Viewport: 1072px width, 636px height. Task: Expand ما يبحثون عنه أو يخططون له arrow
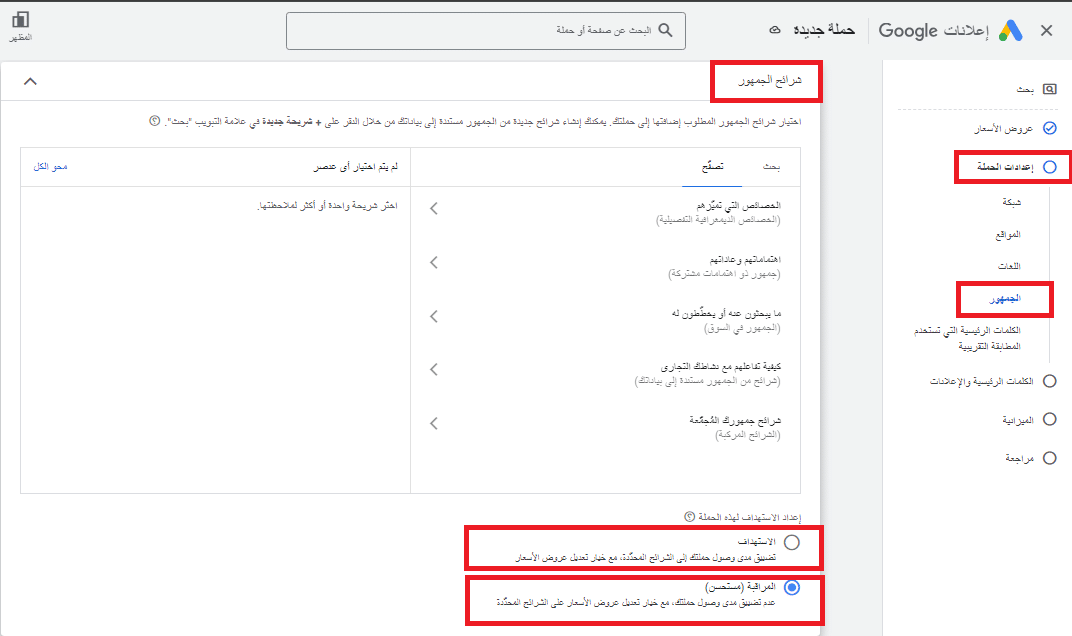click(434, 317)
